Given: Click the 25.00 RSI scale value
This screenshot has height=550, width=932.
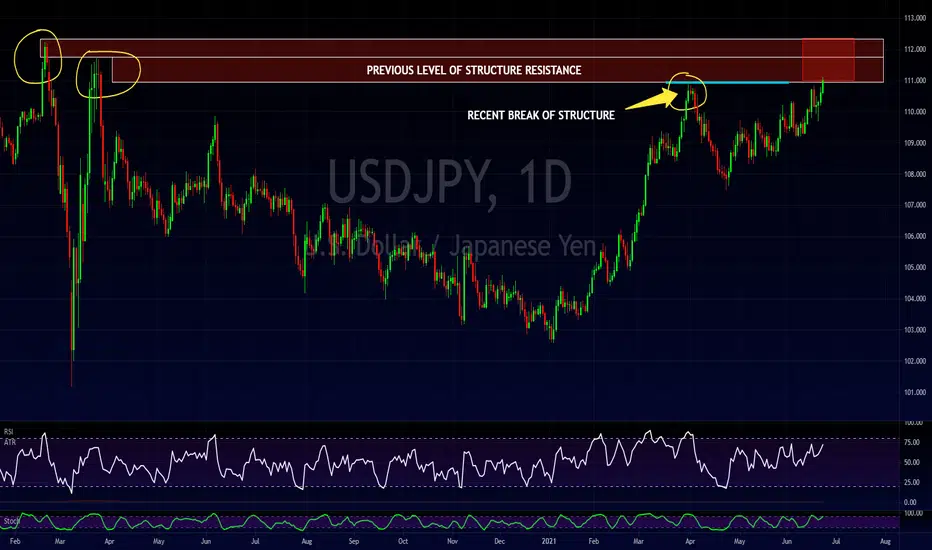Looking at the screenshot, I should click(911, 482).
